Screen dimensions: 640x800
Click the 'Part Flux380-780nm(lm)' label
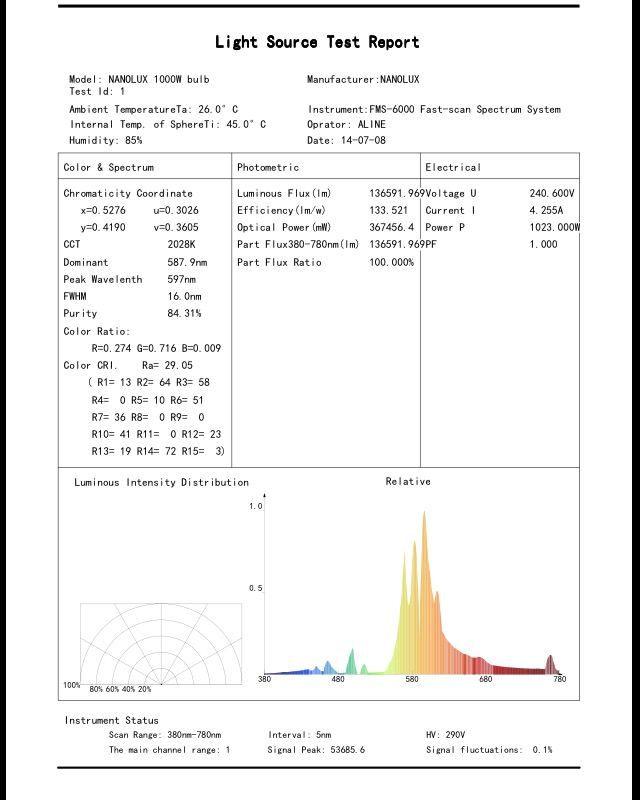click(x=298, y=244)
